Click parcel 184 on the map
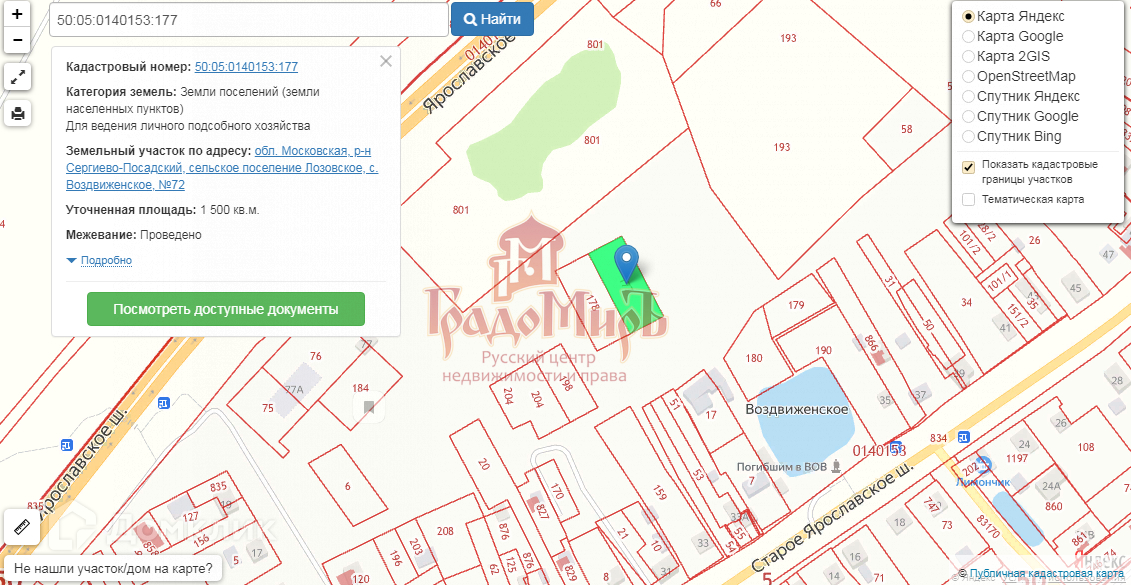The width and height of the screenshot is (1131, 585). (361, 388)
